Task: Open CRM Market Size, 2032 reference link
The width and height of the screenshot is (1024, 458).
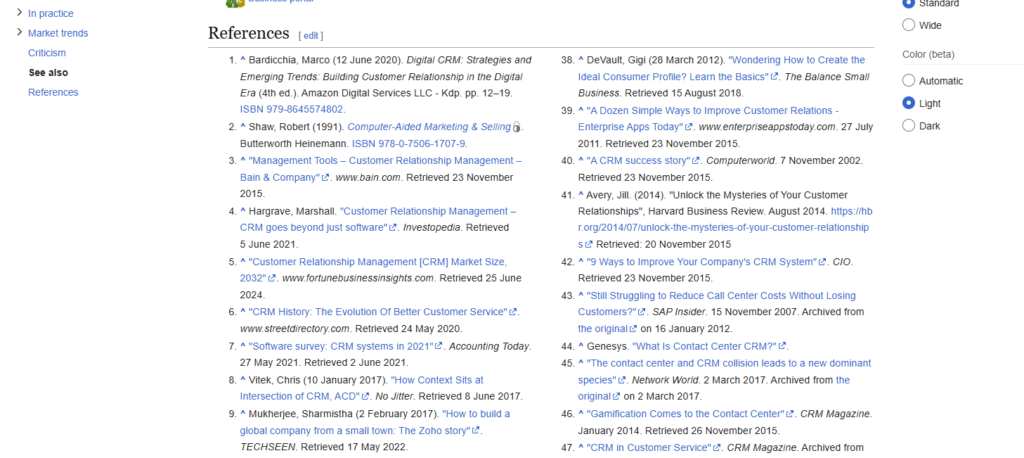Action: (374, 270)
